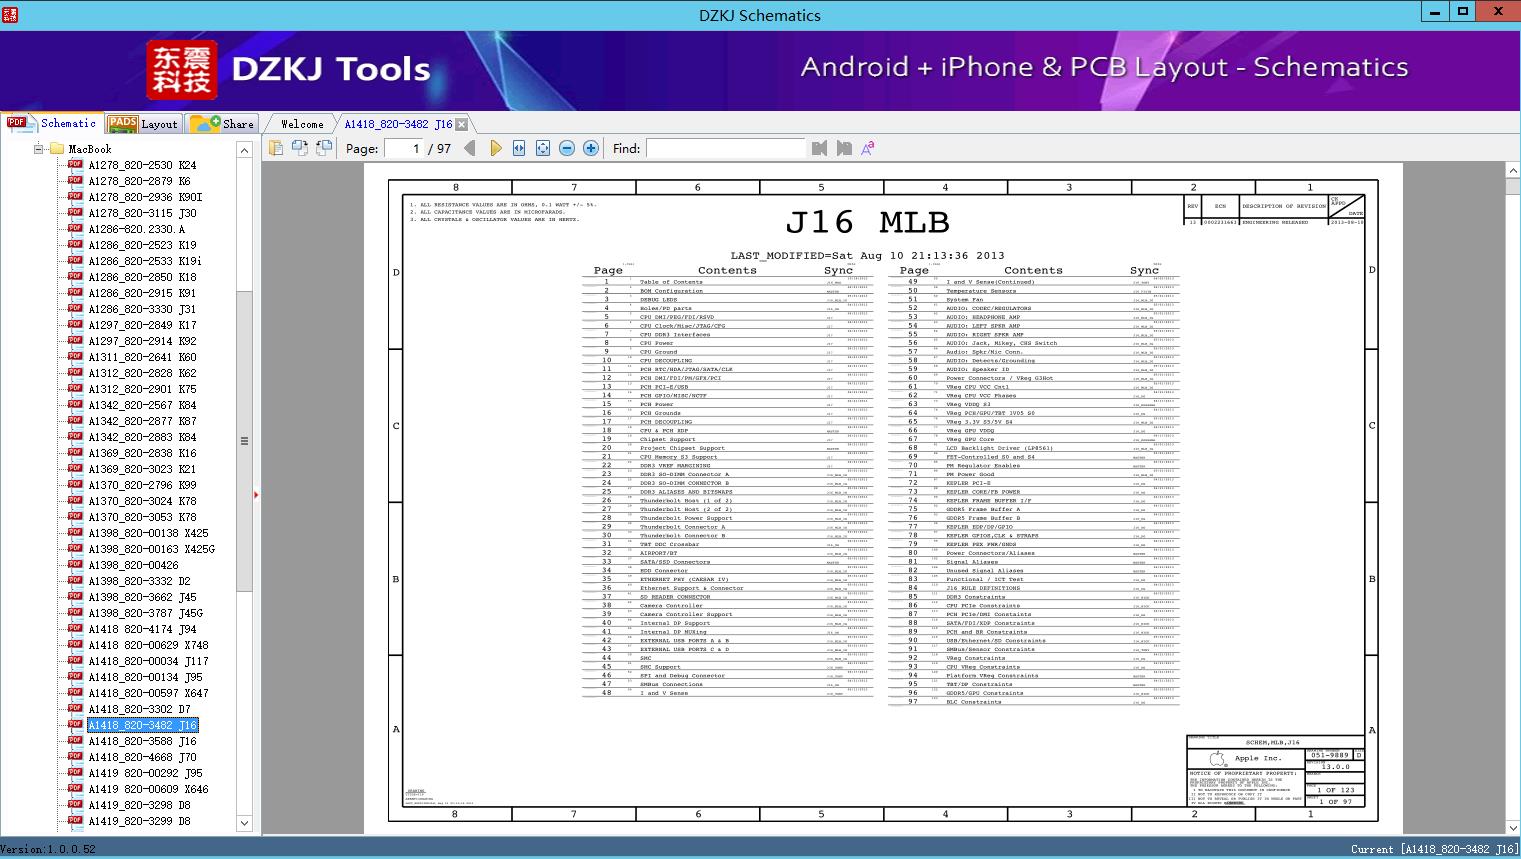Open A1278_820-2936 K90I schematic
1521x859 pixels.
145,197
